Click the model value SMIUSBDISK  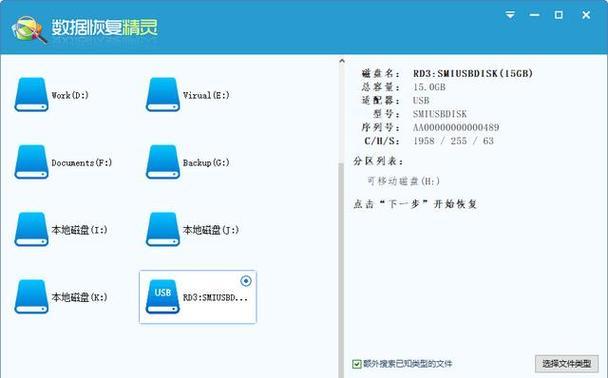click(440, 114)
